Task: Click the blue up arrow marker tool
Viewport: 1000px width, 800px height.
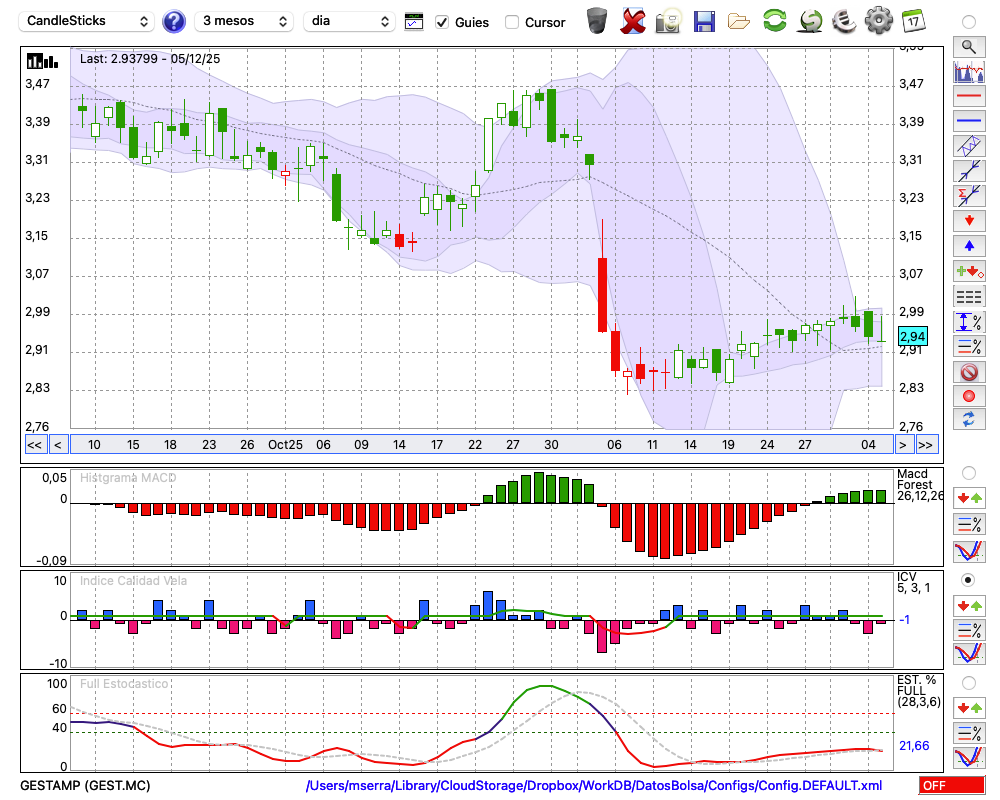Action: [x=969, y=246]
